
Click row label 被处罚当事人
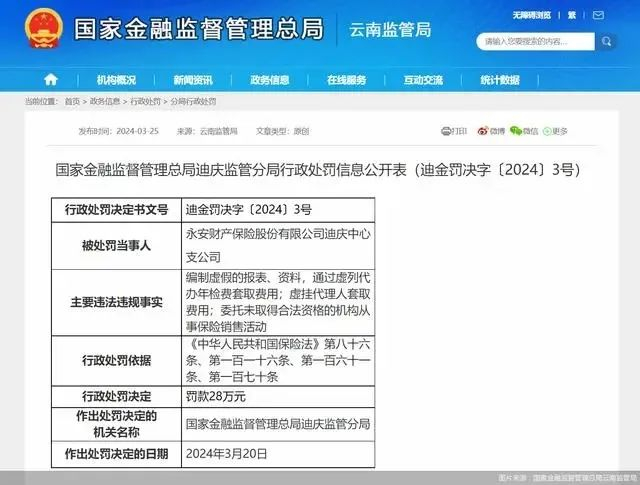tap(116, 245)
